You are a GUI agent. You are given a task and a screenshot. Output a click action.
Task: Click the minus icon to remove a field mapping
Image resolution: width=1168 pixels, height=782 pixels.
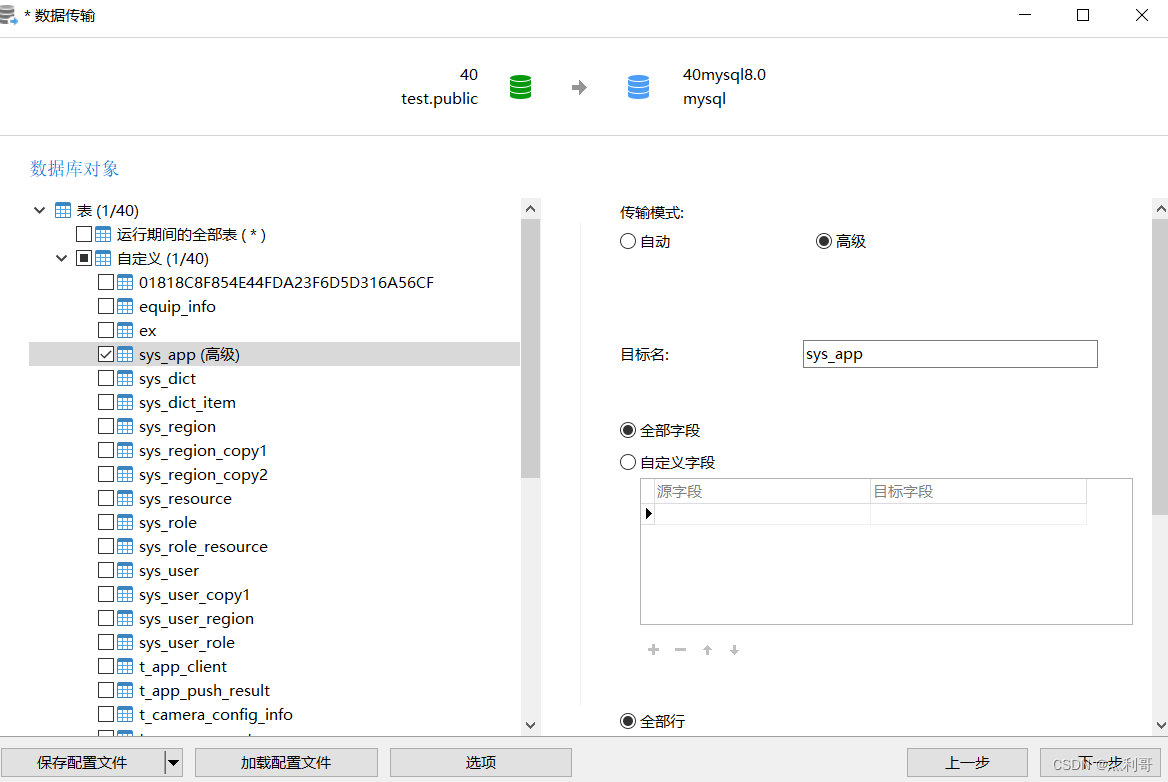[x=680, y=649]
